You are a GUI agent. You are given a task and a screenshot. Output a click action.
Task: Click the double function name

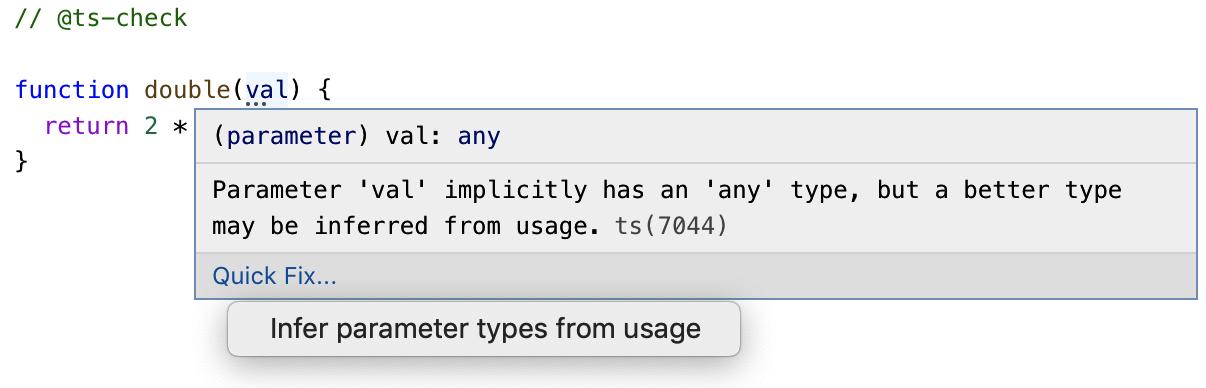click(187, 90)
